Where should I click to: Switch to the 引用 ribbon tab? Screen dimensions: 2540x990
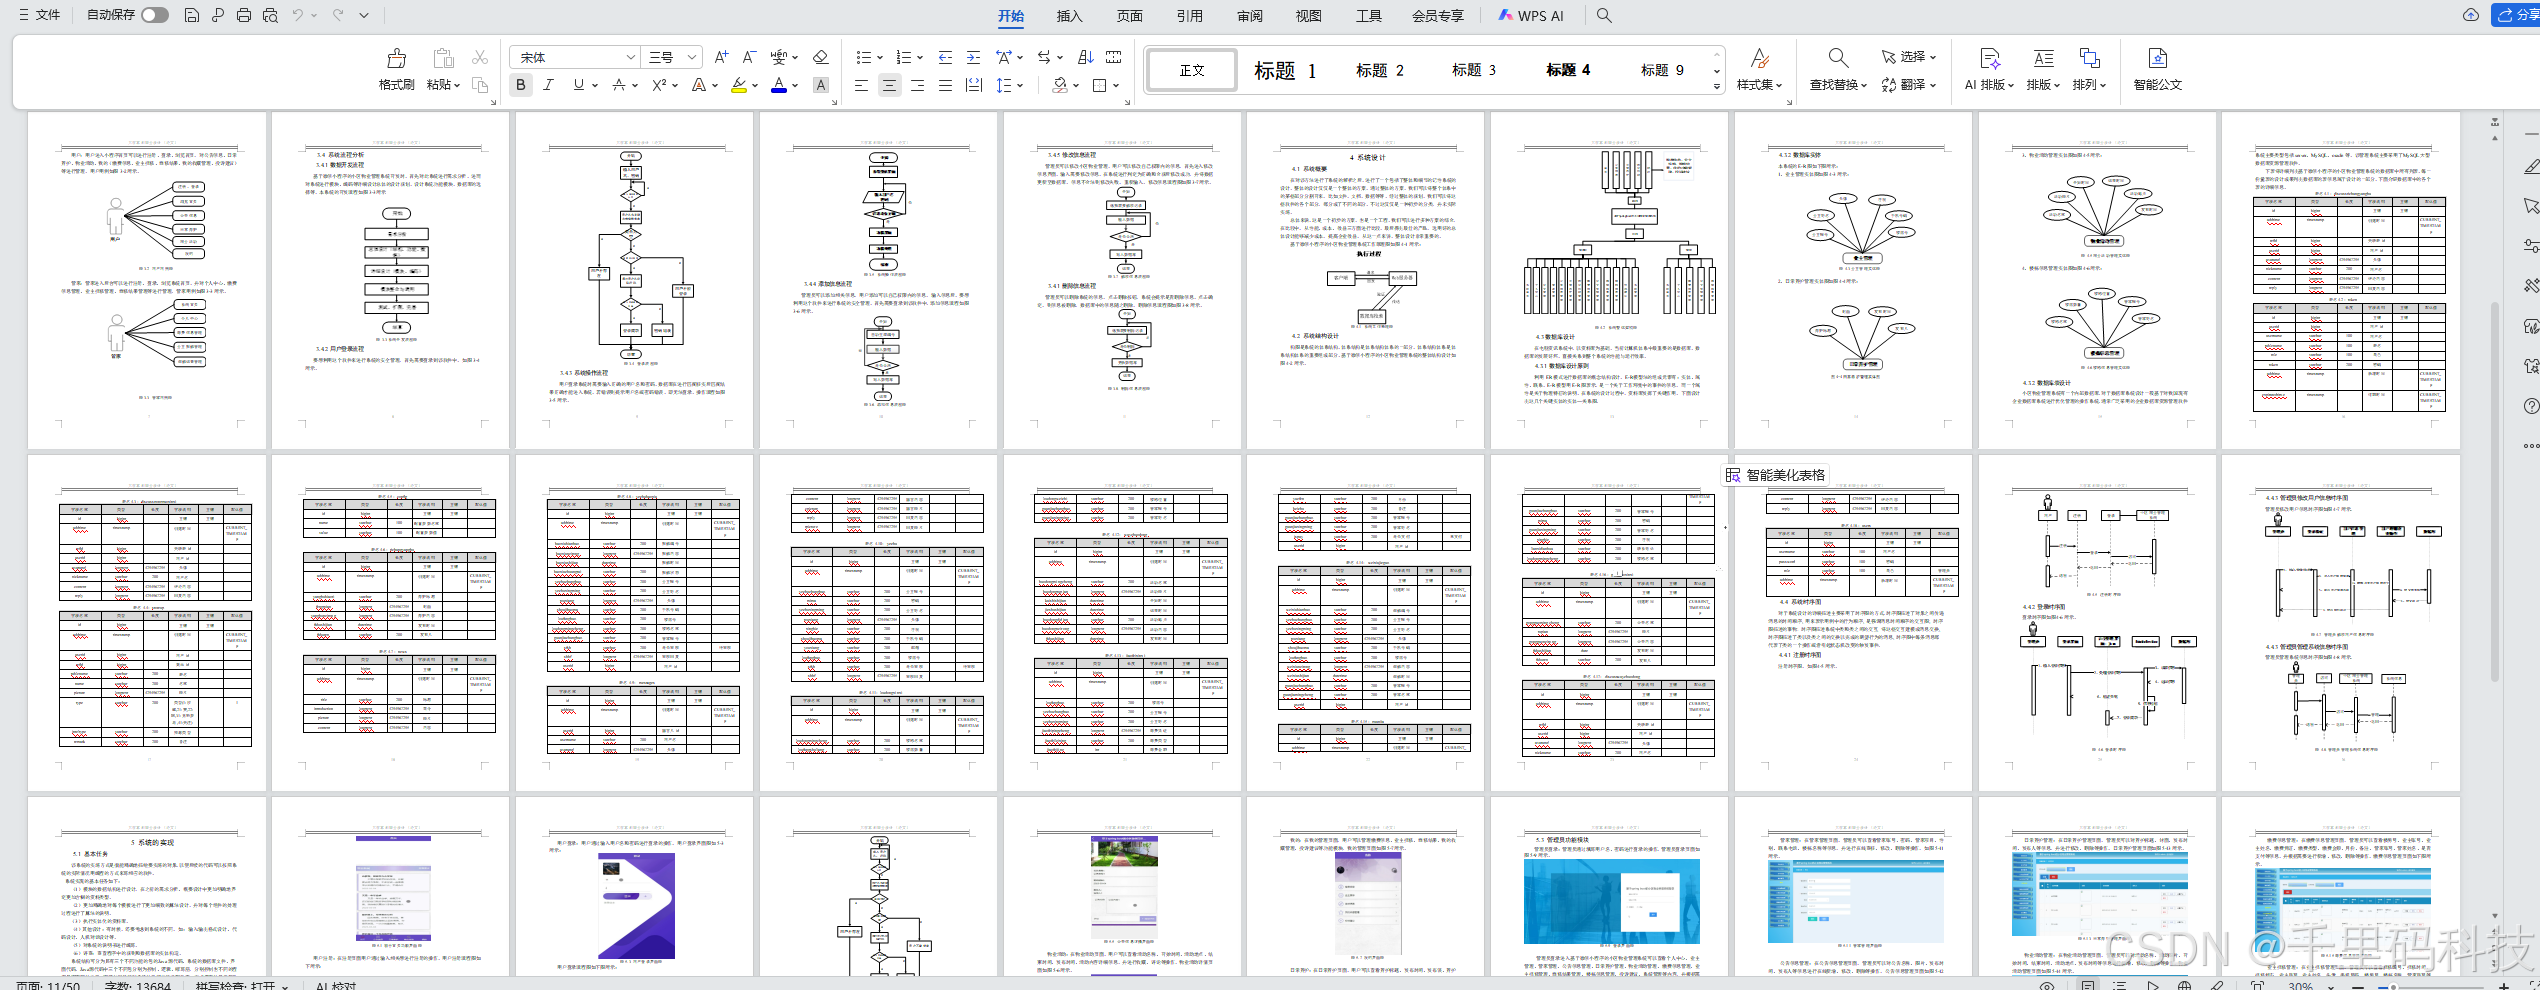tap(1190, 15)
